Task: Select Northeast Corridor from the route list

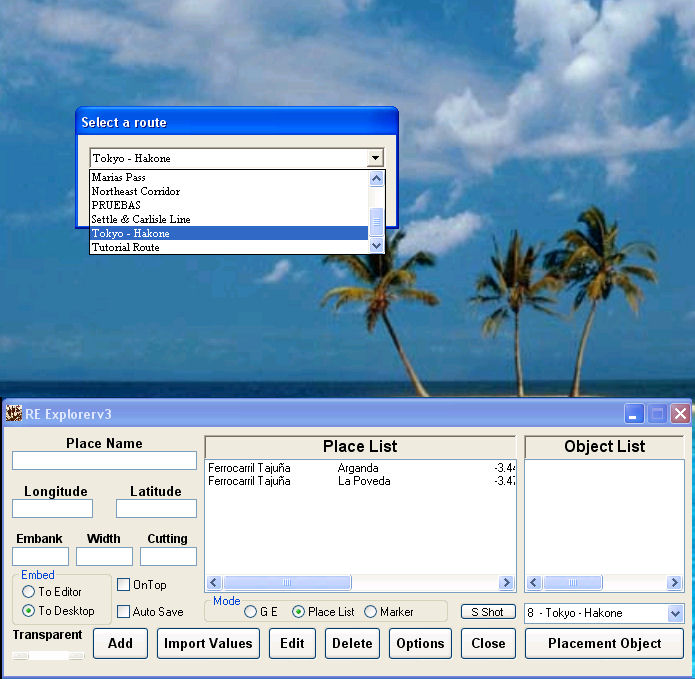Action: pyautogui.click(x=136, y=191)
